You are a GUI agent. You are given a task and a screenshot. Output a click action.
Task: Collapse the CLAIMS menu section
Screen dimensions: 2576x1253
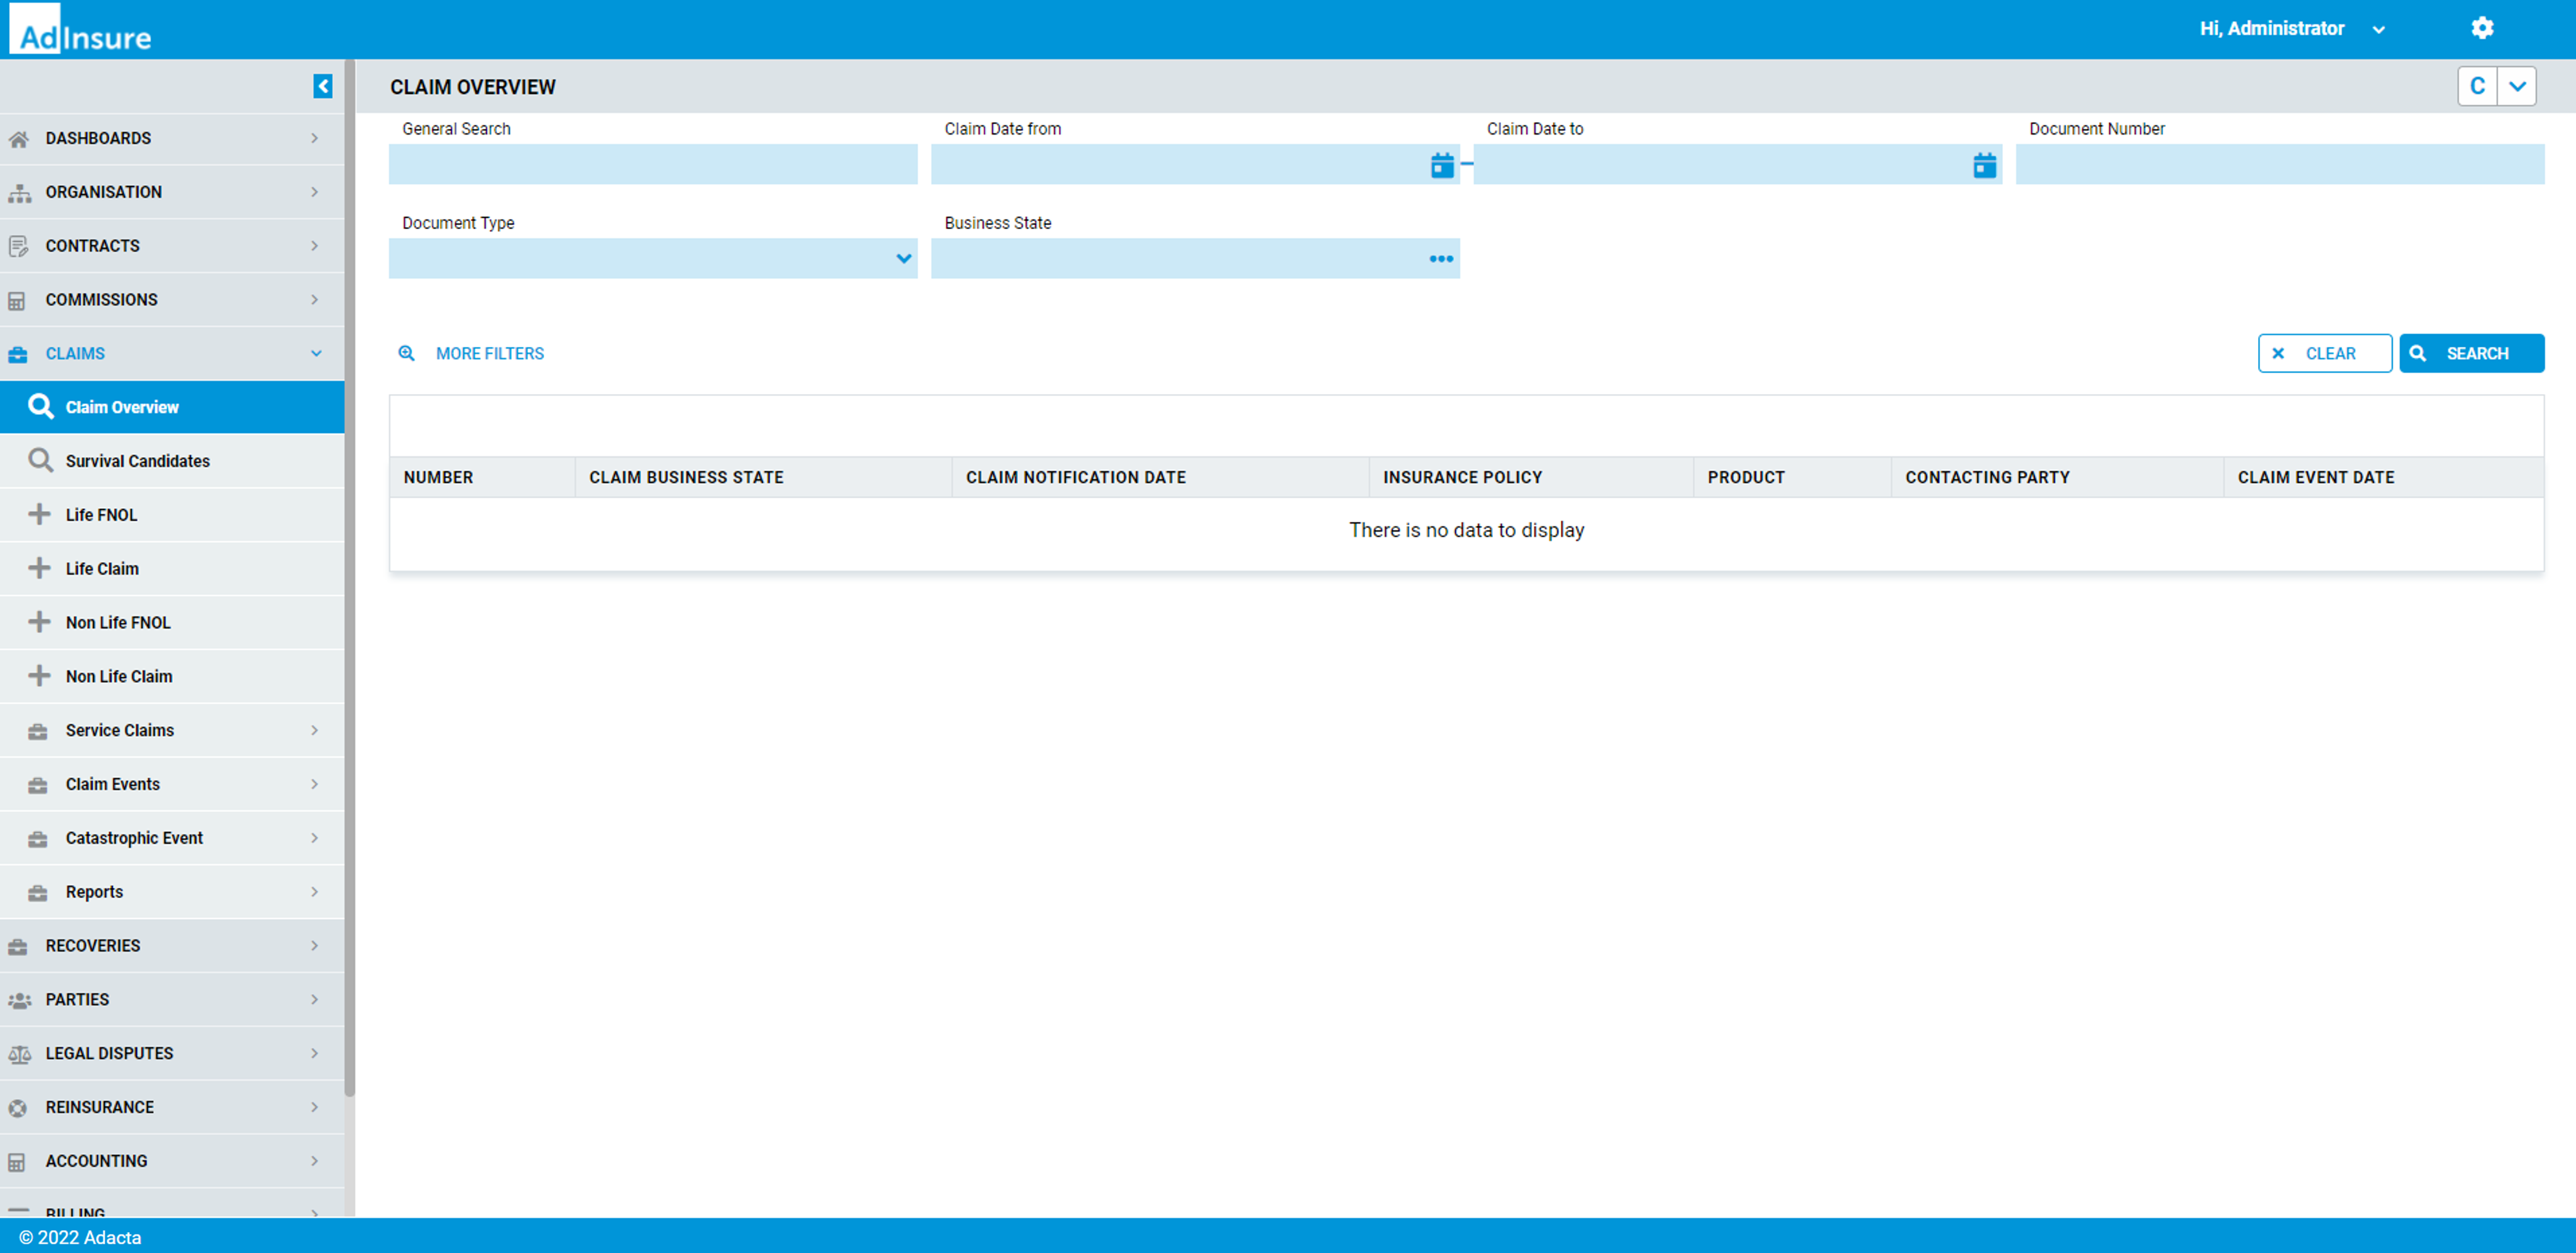[x=316, y=353]
